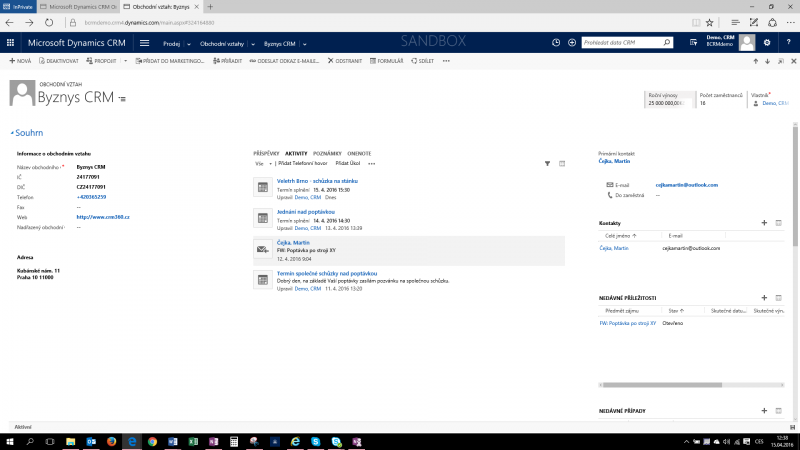800x450 pixels.
Task: Switch to Poznámky tab
Action: click(x=327, y=154)
